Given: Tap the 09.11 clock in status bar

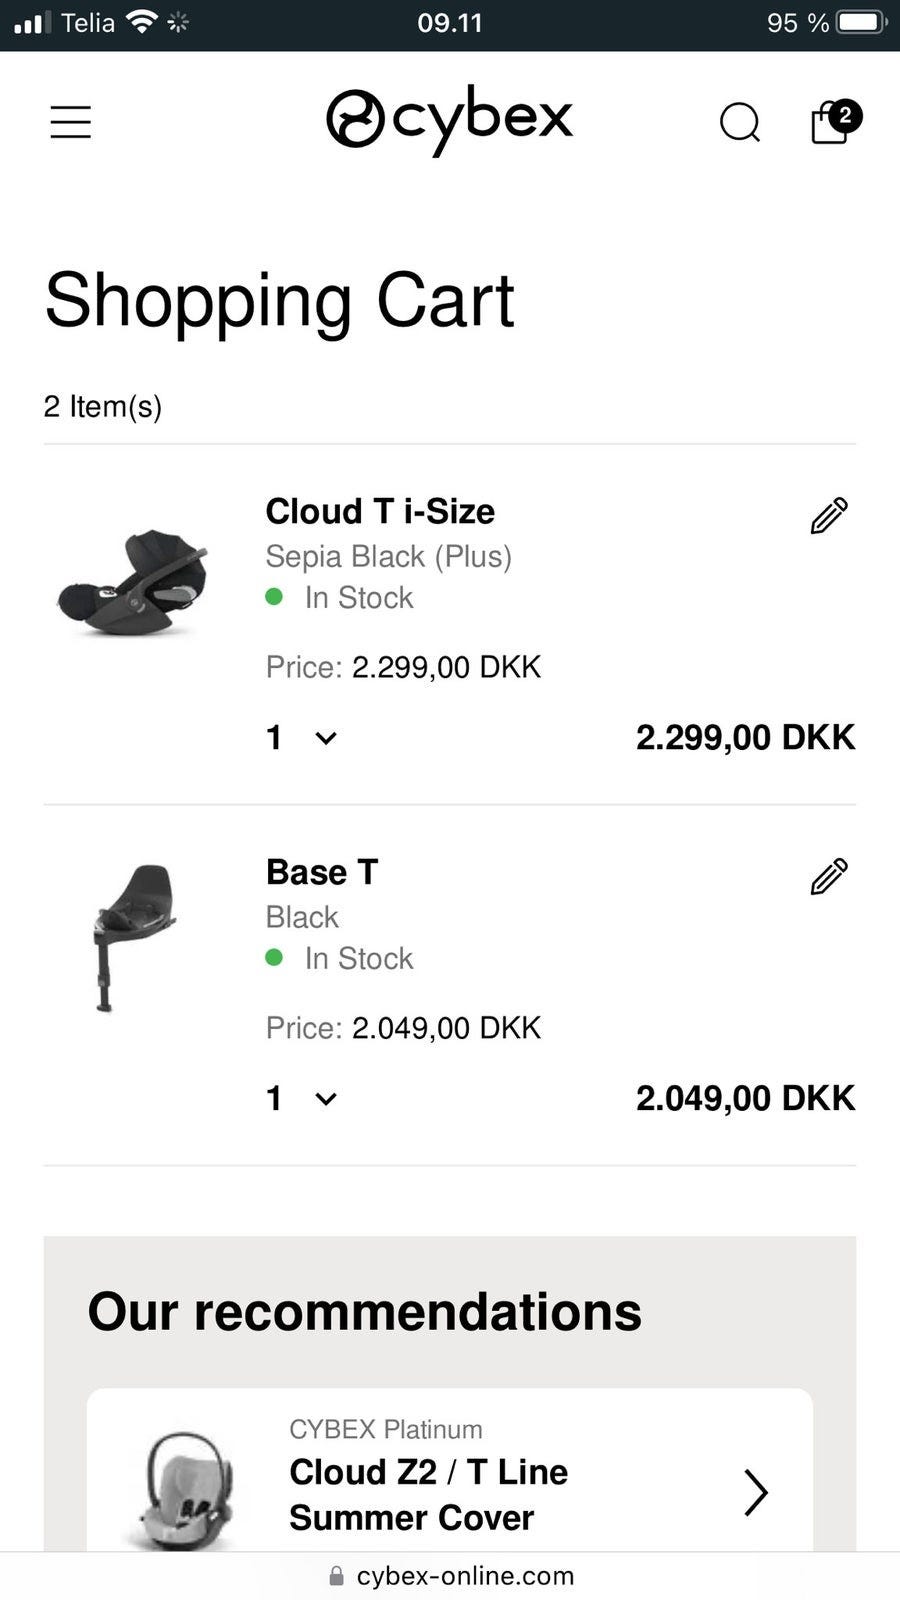Looking at the screenshot, I should pyautogui.click(x=450, y=22).
